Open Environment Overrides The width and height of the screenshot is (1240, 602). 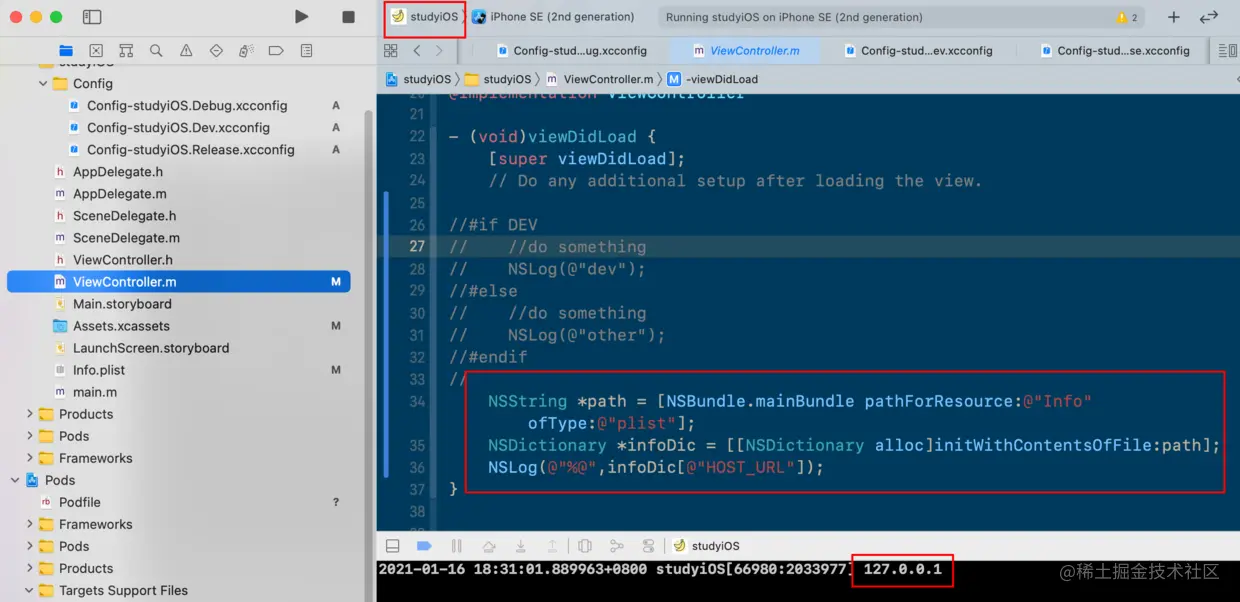pyautogui.click(x=649, y=546)
